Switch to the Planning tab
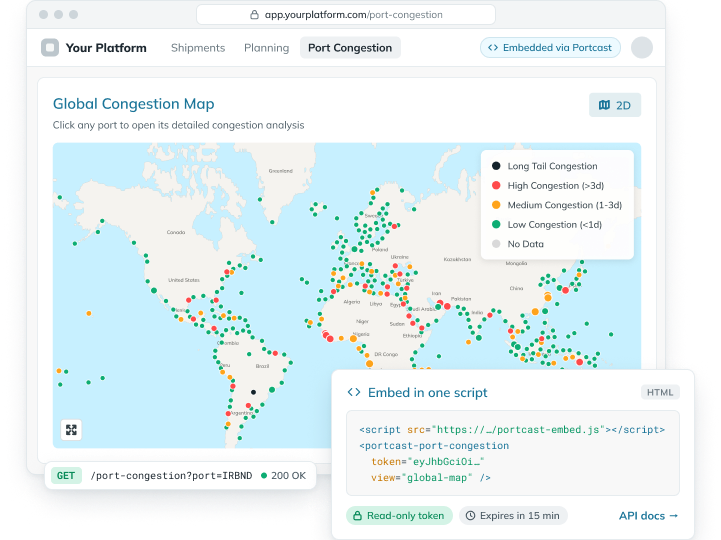Viewport: 721px width, 540px height. click(x=266, y=48)
